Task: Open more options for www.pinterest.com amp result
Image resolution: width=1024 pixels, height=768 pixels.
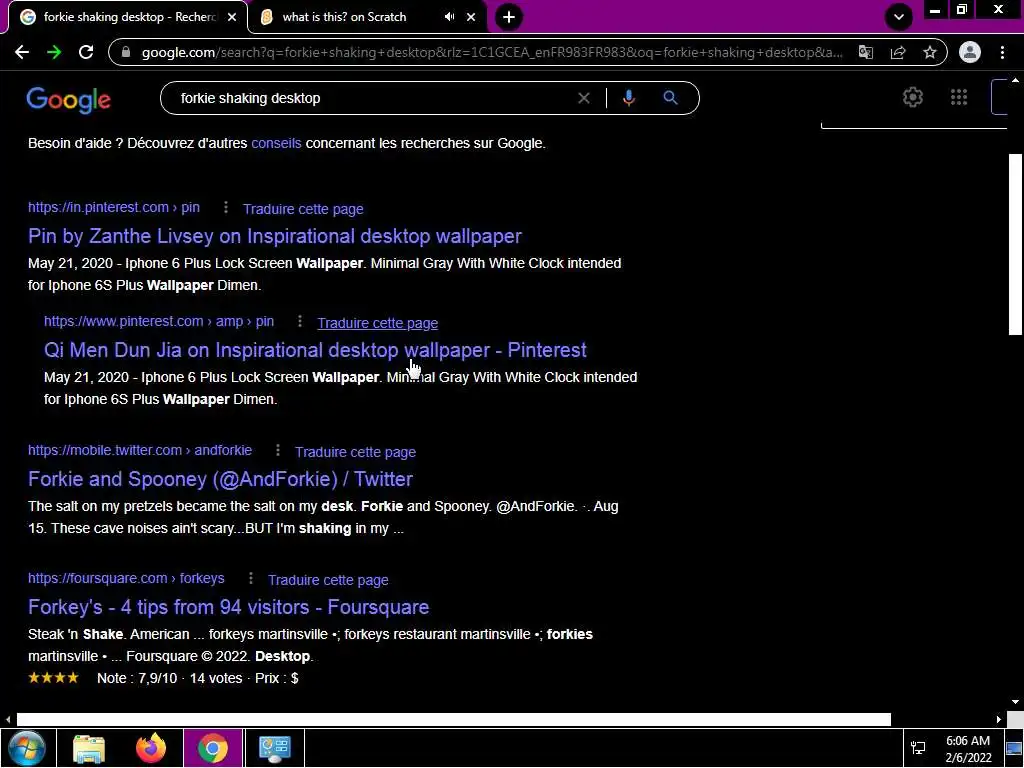Action: coord(300,321)
